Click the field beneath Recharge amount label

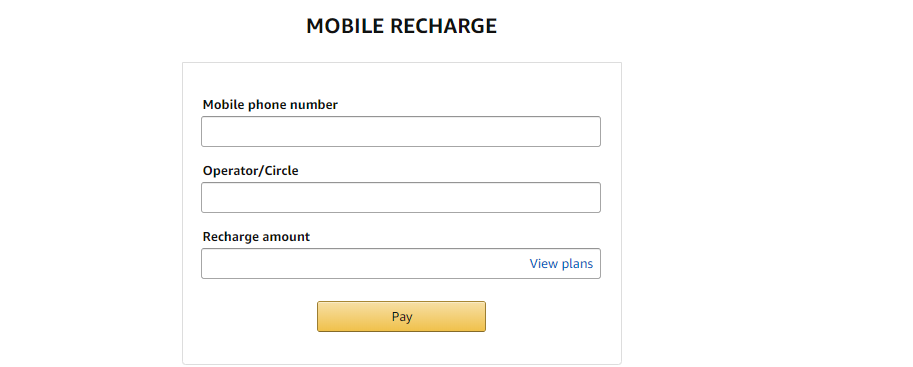coord(401,263)
